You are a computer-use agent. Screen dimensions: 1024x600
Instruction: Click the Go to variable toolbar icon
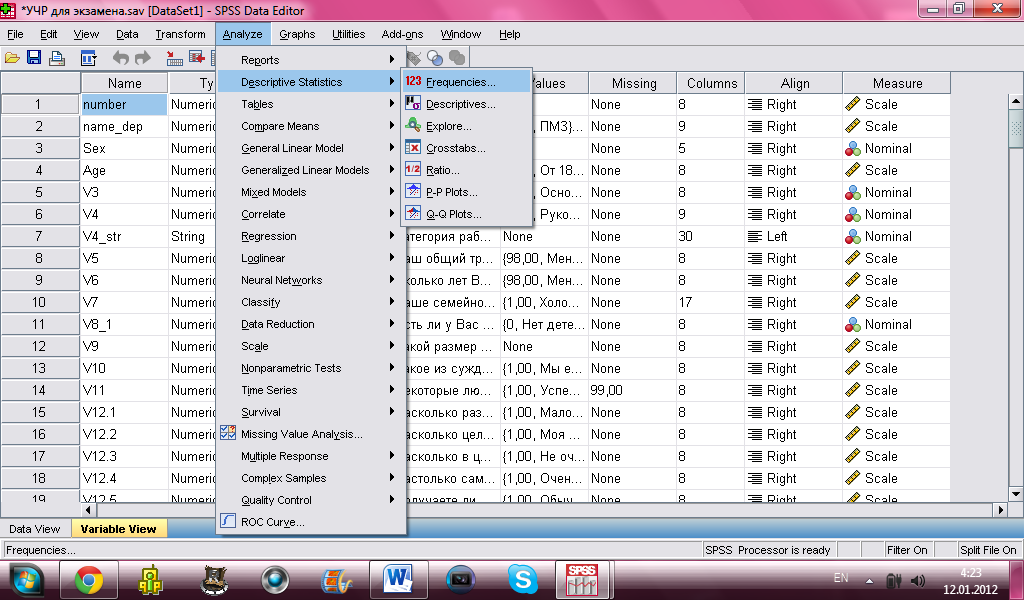(197, 58)
